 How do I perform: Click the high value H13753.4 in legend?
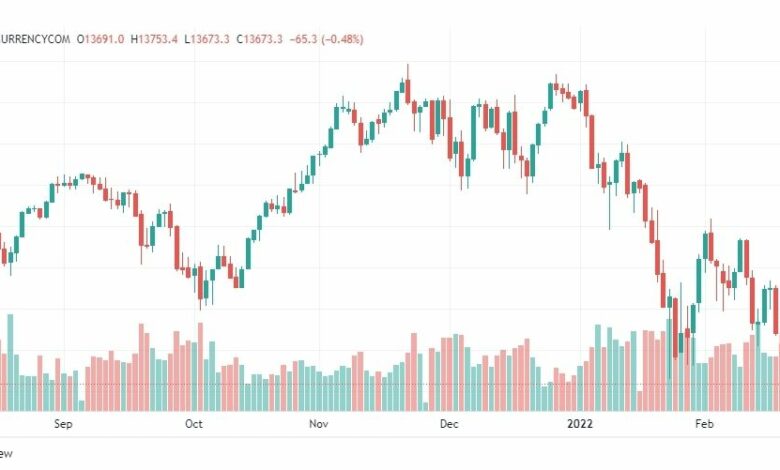tap(154, 39)
